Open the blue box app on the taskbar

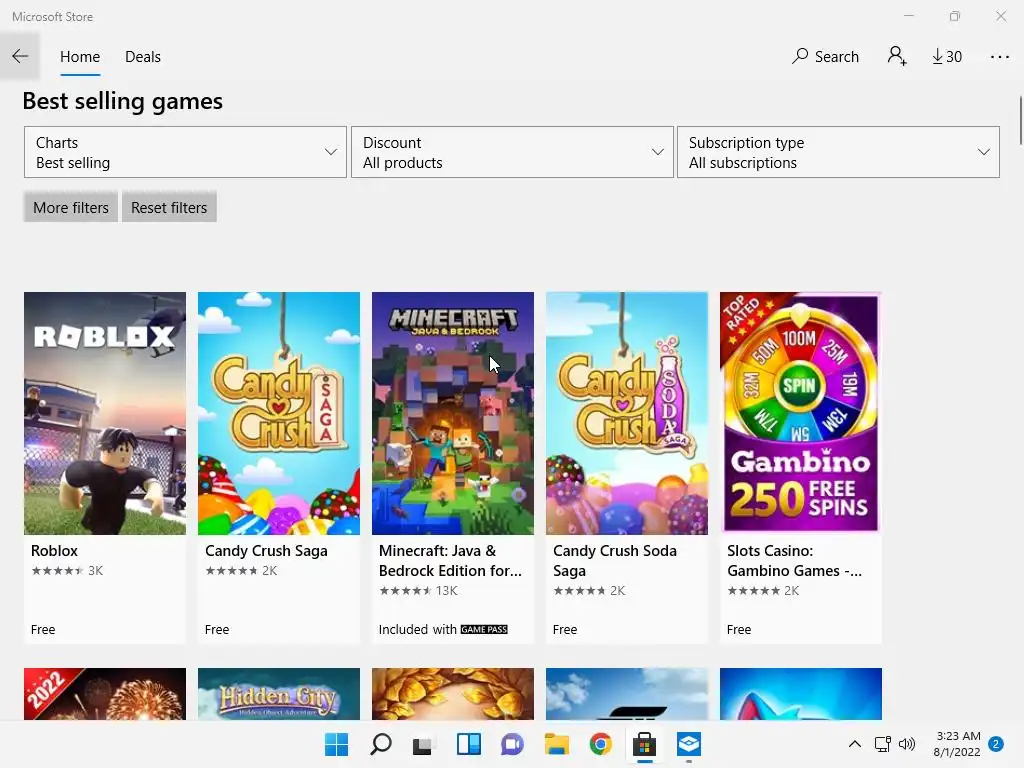pos(688,744)
